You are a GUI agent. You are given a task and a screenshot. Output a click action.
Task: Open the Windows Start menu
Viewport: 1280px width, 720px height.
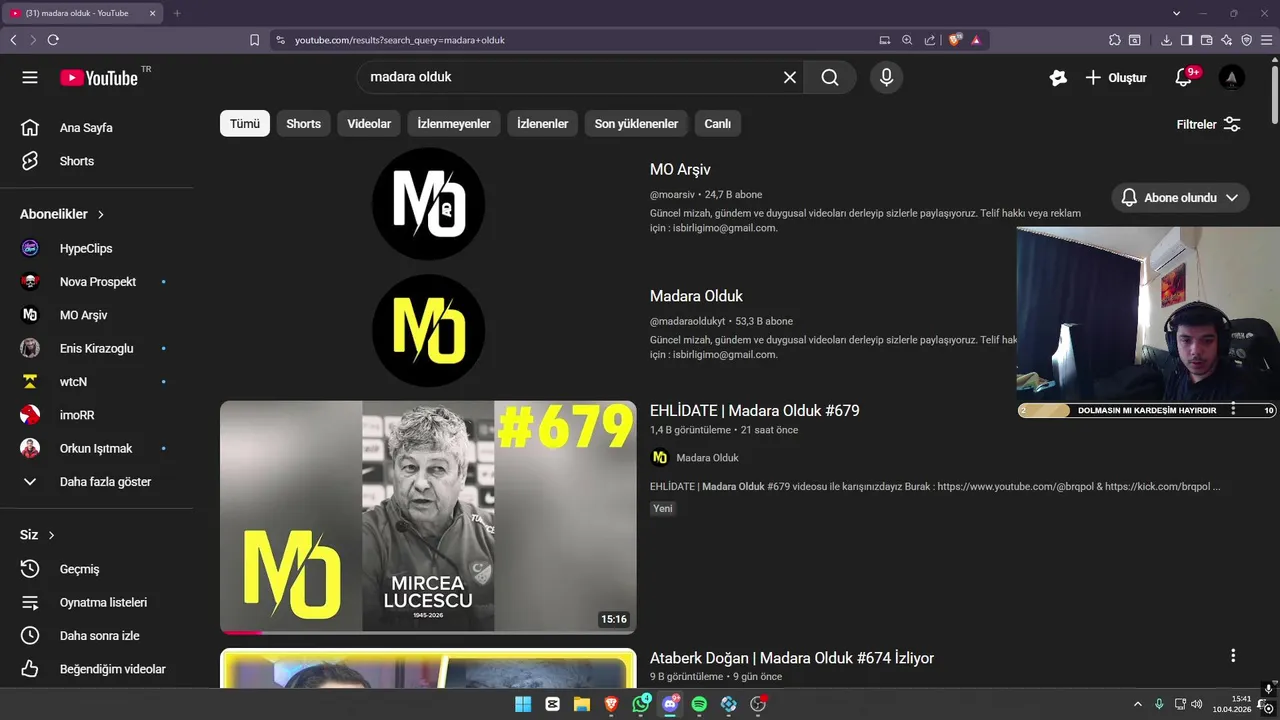(523, 704)
